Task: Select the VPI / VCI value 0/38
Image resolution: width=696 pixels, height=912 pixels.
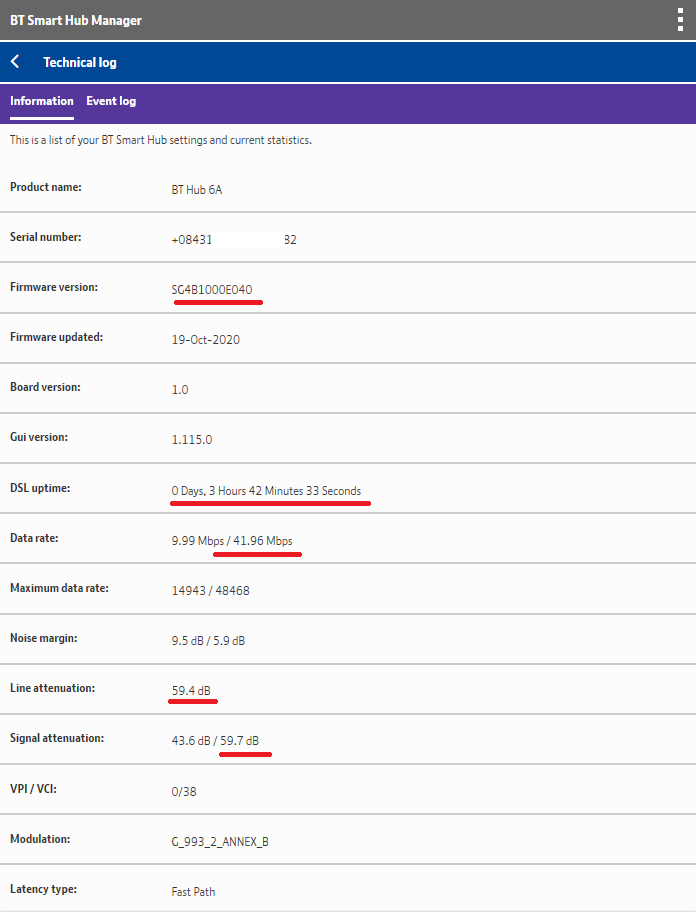Action: 182,790
